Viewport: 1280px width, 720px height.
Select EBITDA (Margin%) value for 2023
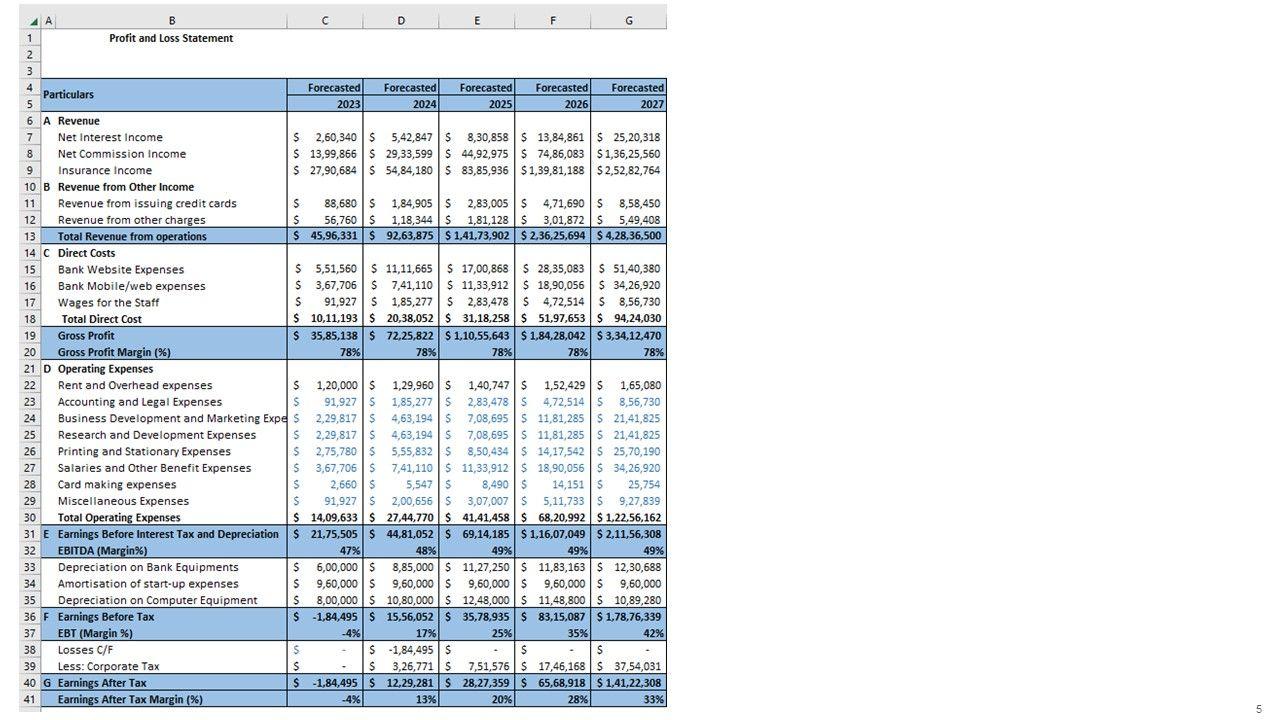tap(325, 551)
